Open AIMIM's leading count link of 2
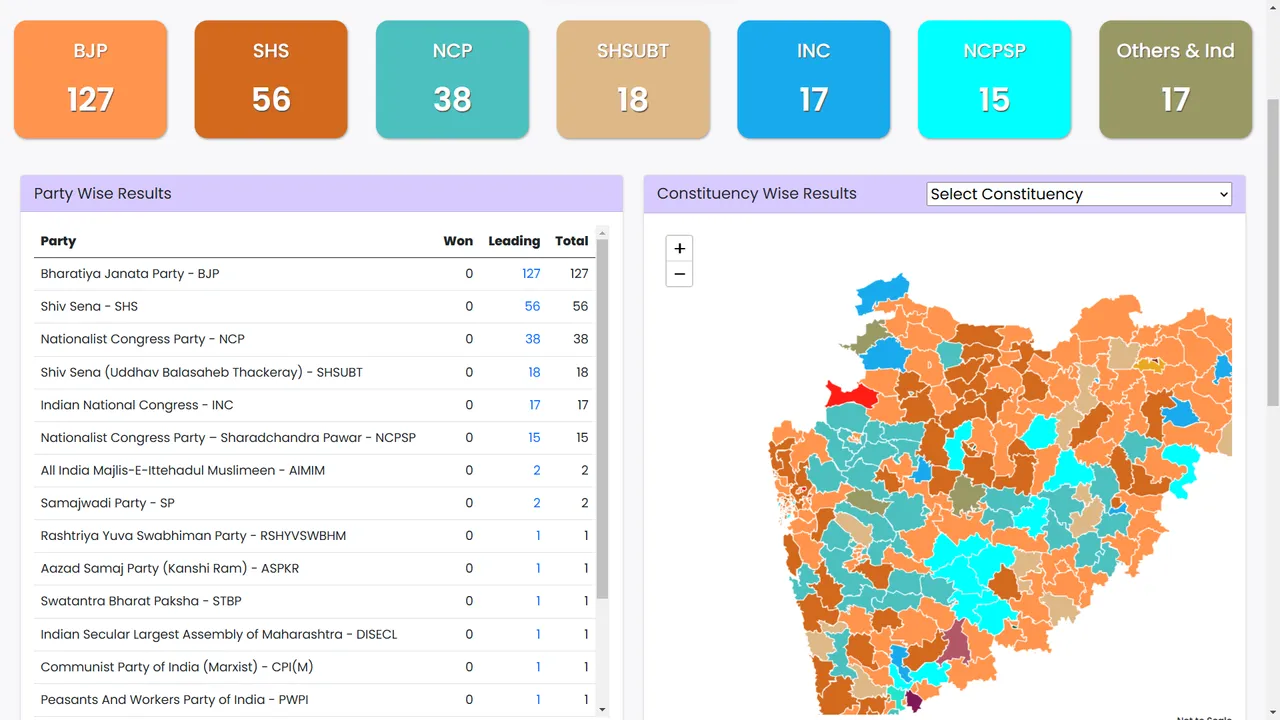 pyautogui.click(x=537, y=470)
